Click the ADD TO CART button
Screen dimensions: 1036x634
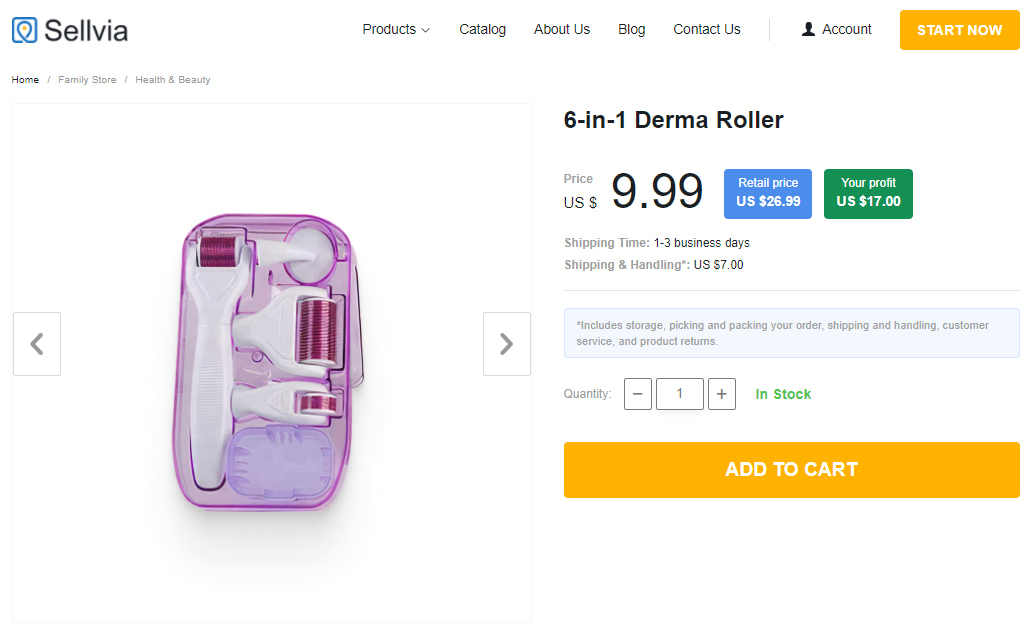(x=791, y=469)
